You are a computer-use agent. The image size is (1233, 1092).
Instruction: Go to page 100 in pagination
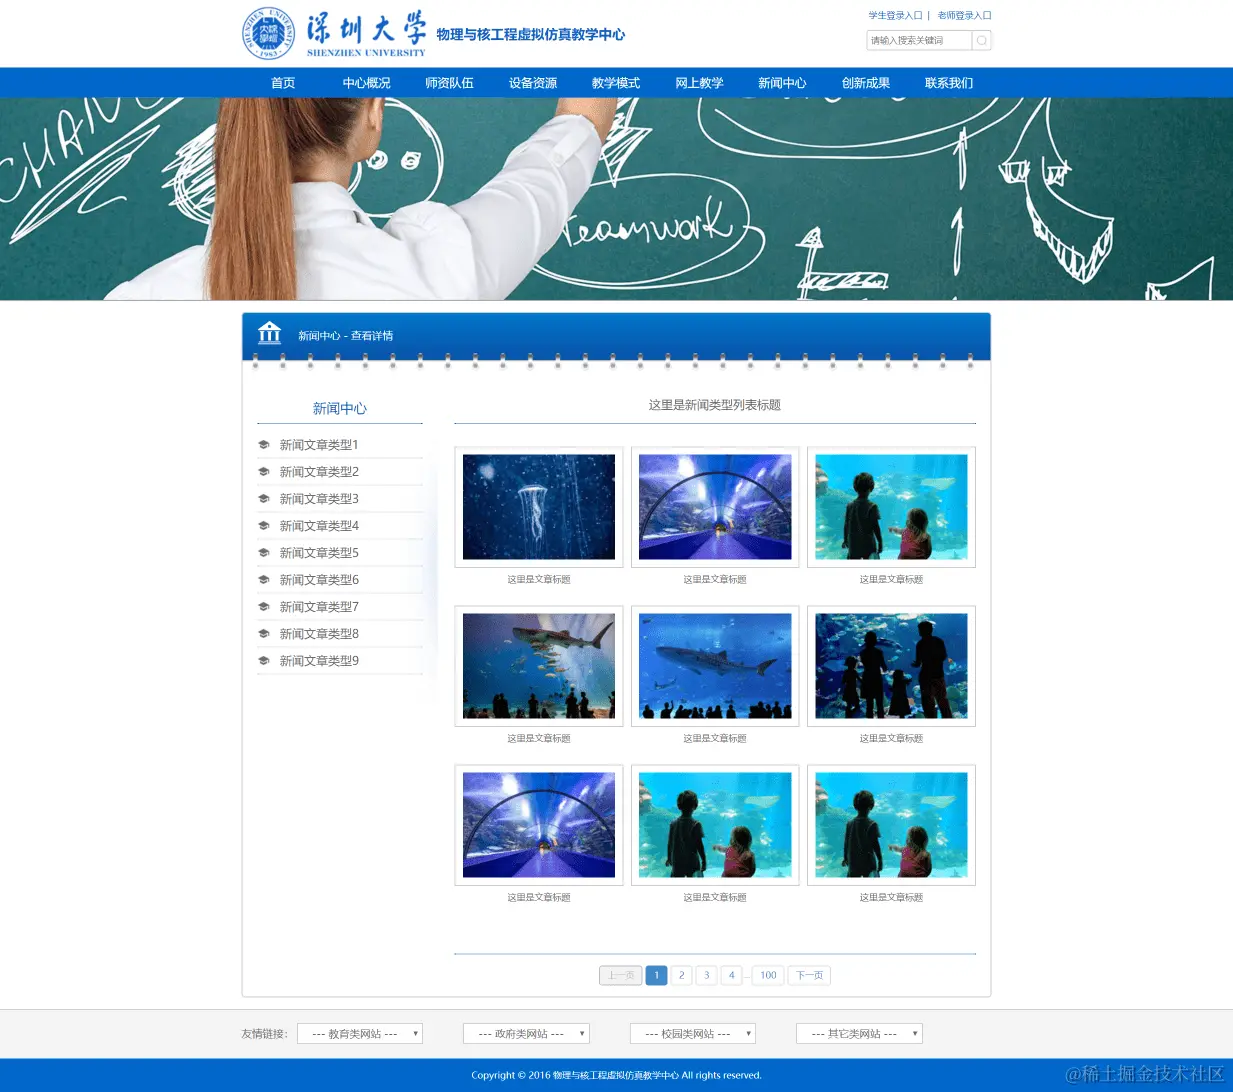click(768, 975)
